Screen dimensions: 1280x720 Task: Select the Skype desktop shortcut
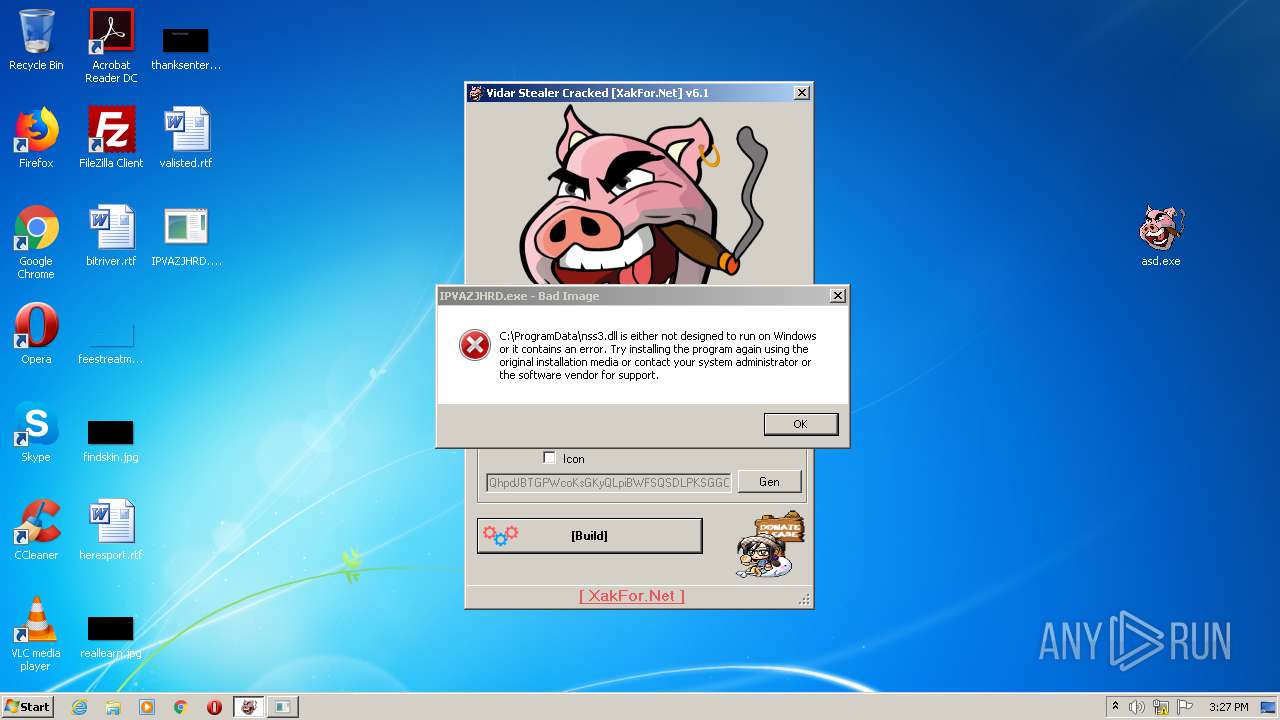tap(36, 432)
